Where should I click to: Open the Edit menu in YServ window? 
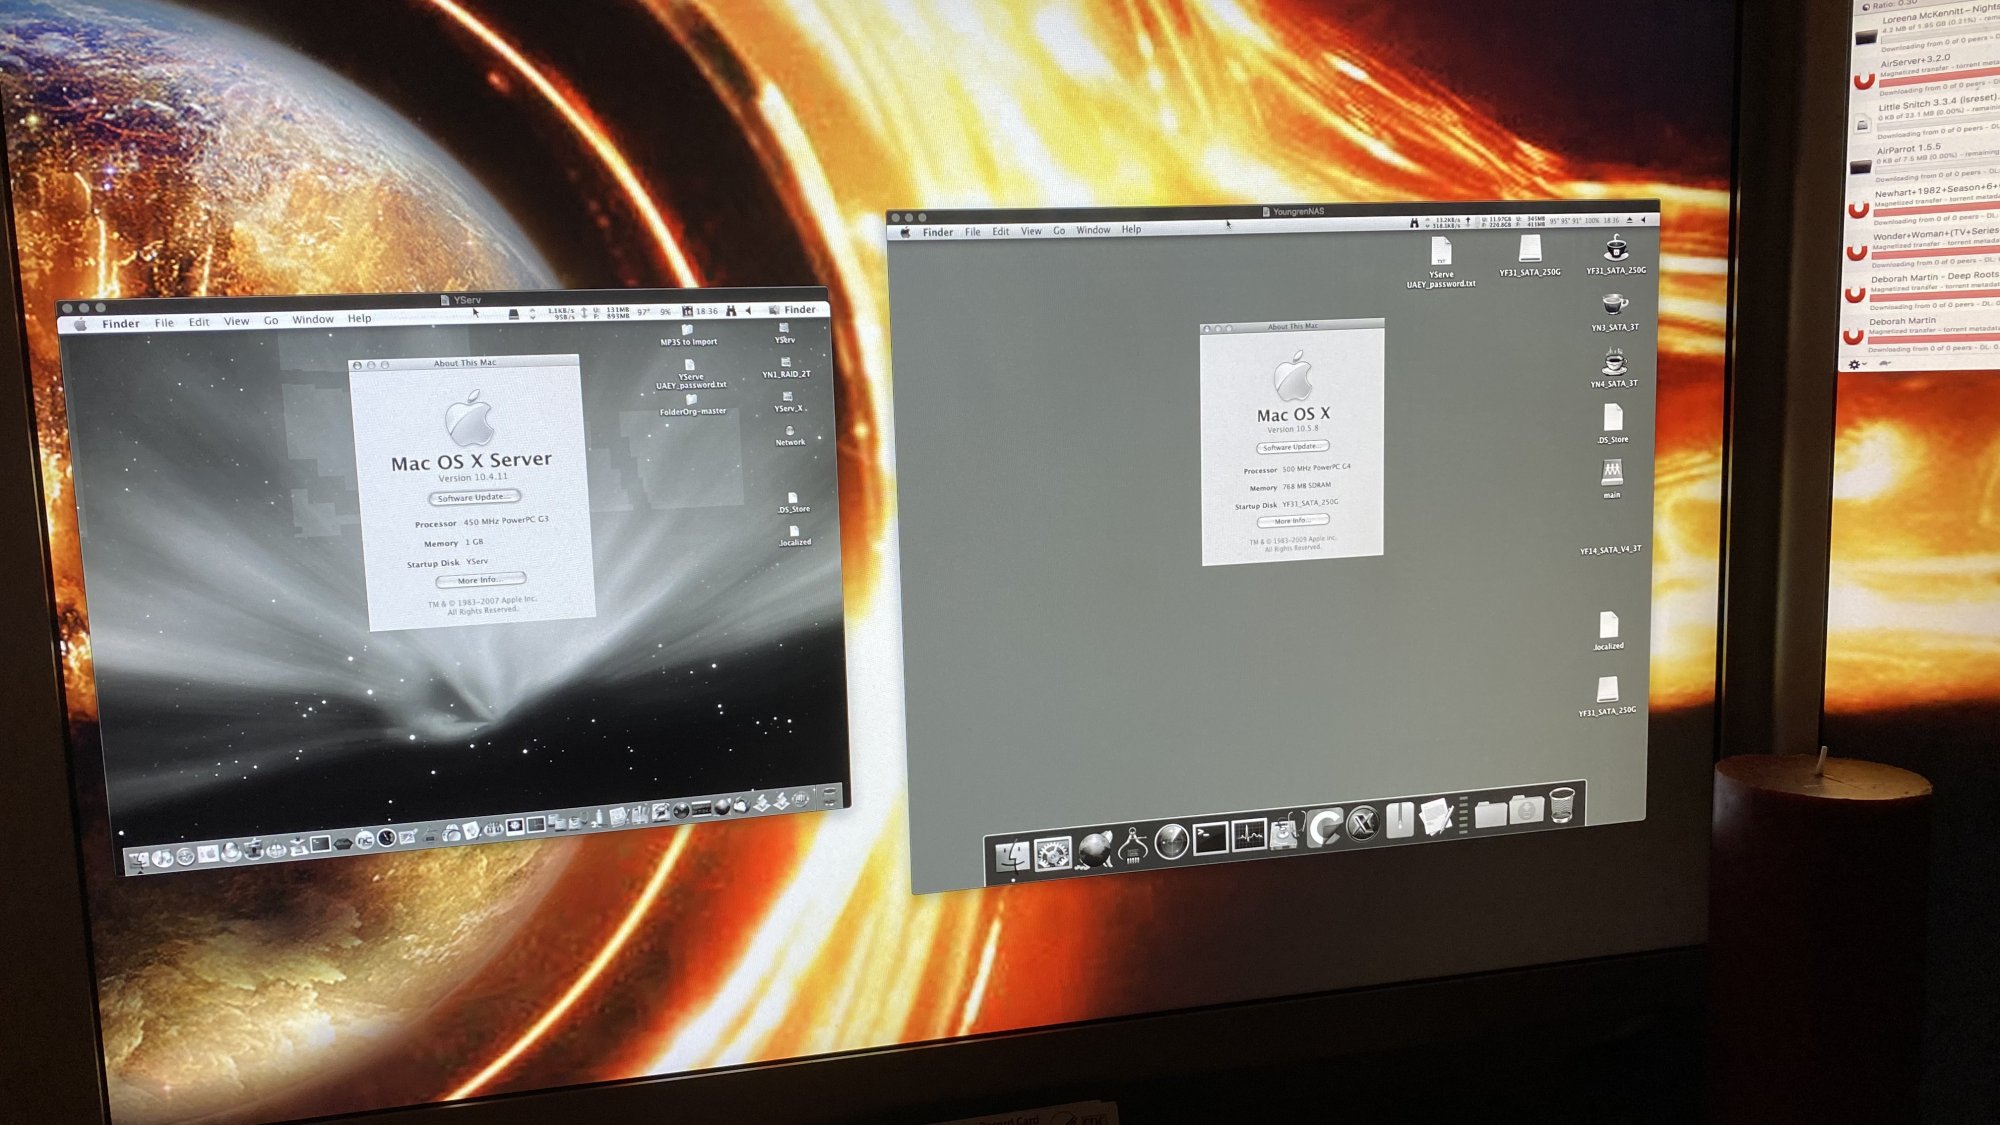199,322
